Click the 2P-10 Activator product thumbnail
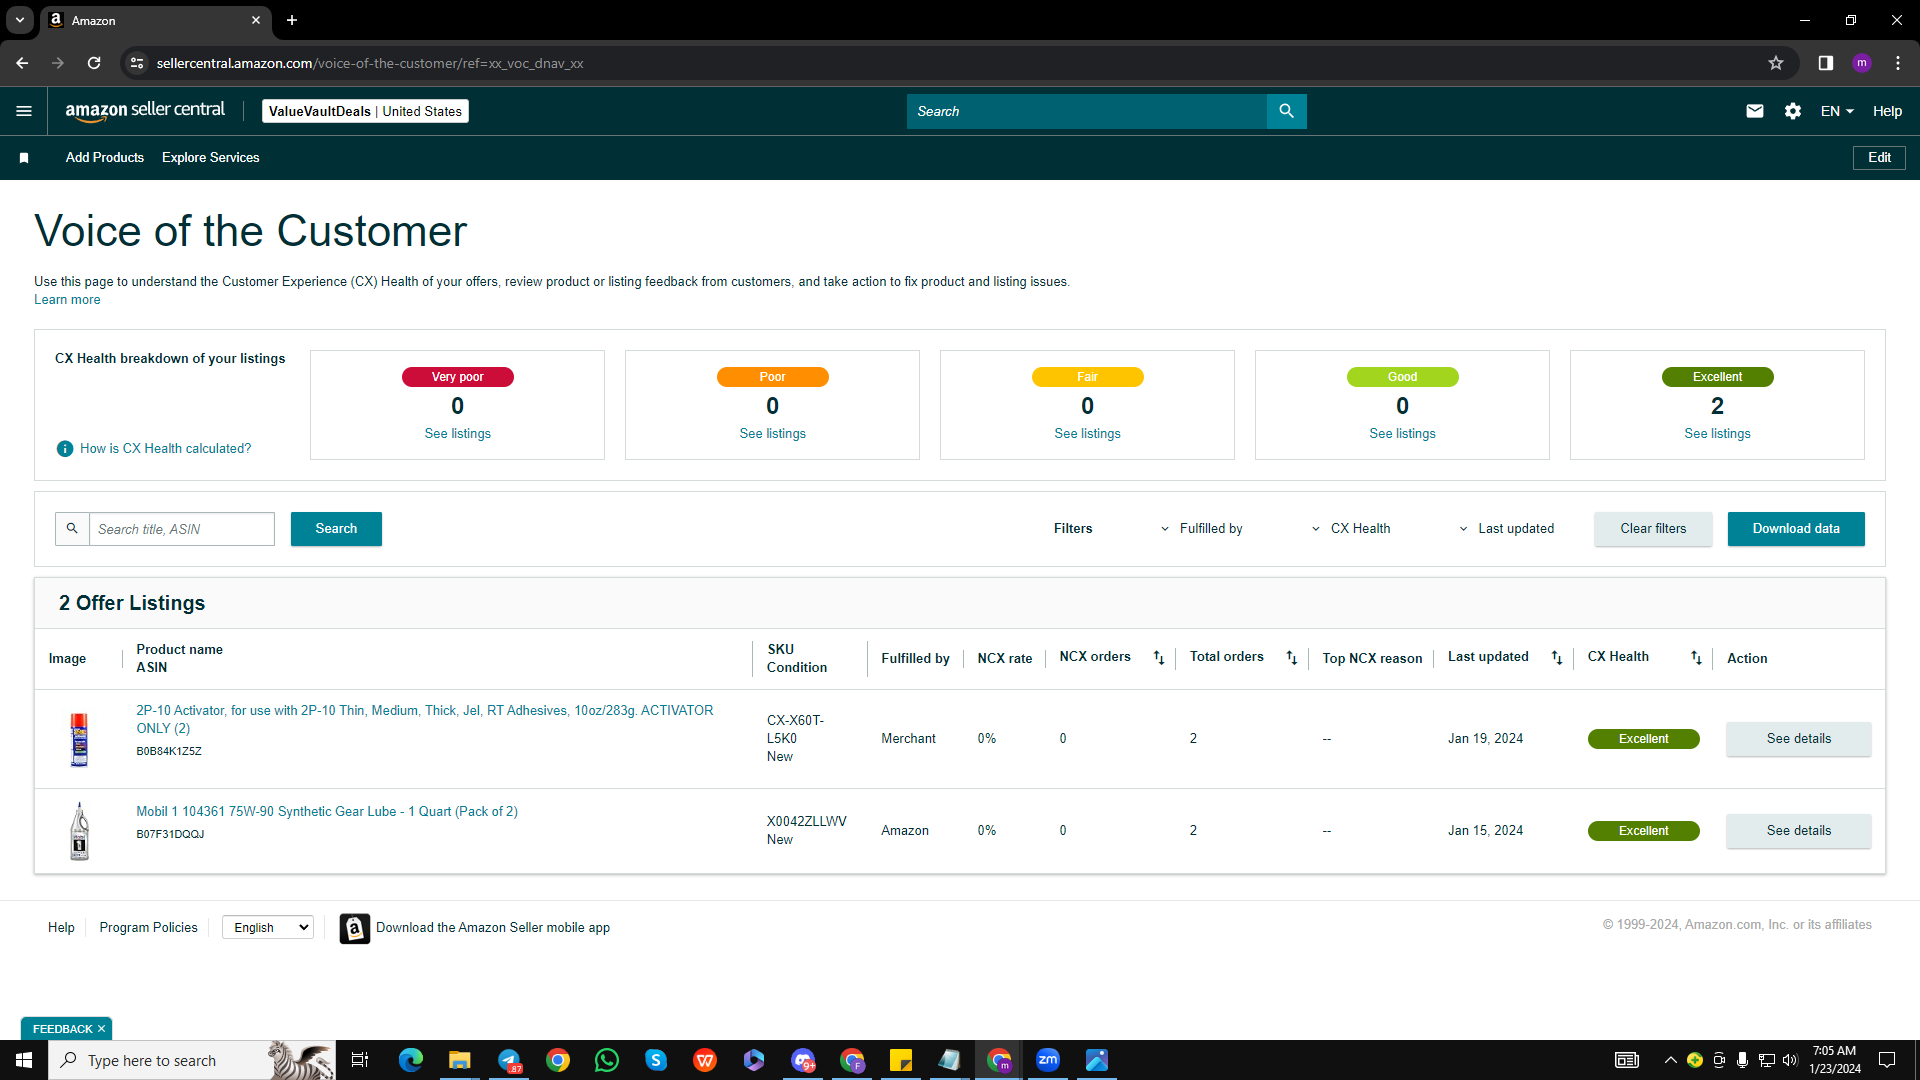Viewport: 1920px width, 1080px height. pos(79,739)
